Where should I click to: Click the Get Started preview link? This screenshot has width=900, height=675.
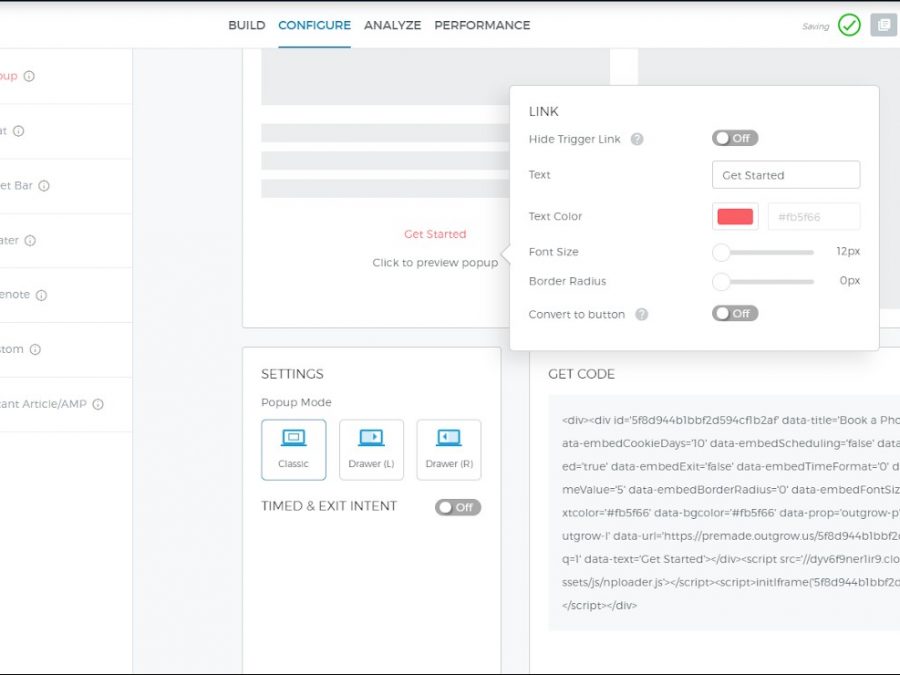[435, 234]
